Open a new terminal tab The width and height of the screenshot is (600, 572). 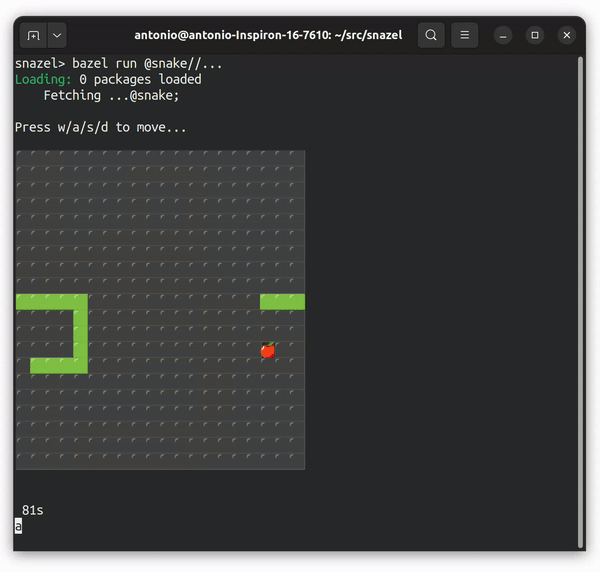(x=33, y=35)
